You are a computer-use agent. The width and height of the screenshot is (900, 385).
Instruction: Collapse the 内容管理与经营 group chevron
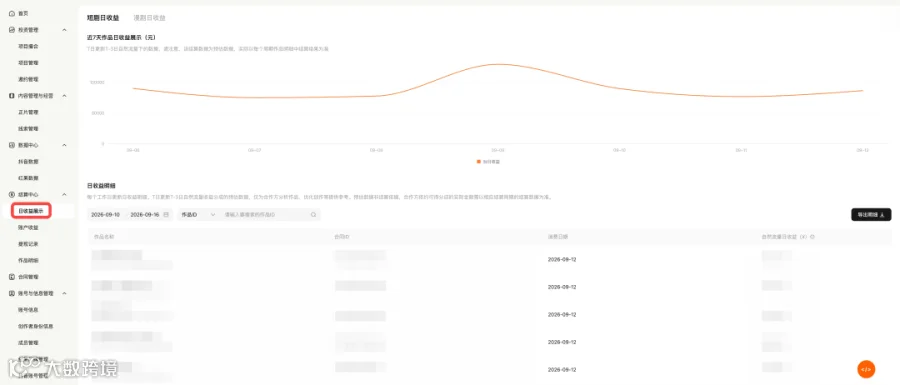[64, 95]
